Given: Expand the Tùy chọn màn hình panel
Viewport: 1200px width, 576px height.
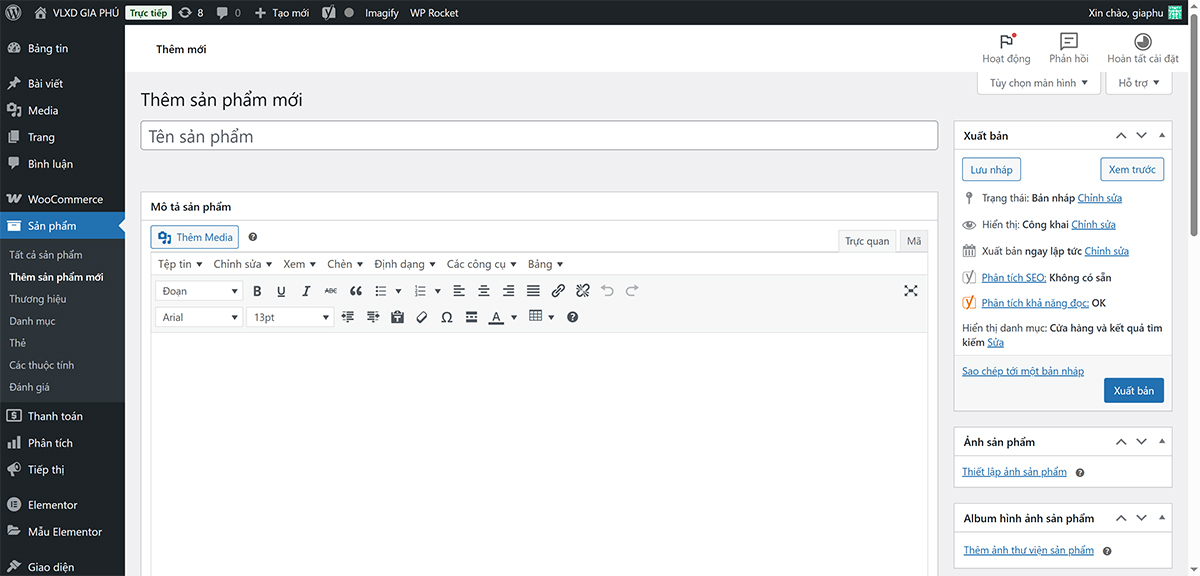Looking at the screenshot, I should pyautogui.click(x=1039, y=83).
